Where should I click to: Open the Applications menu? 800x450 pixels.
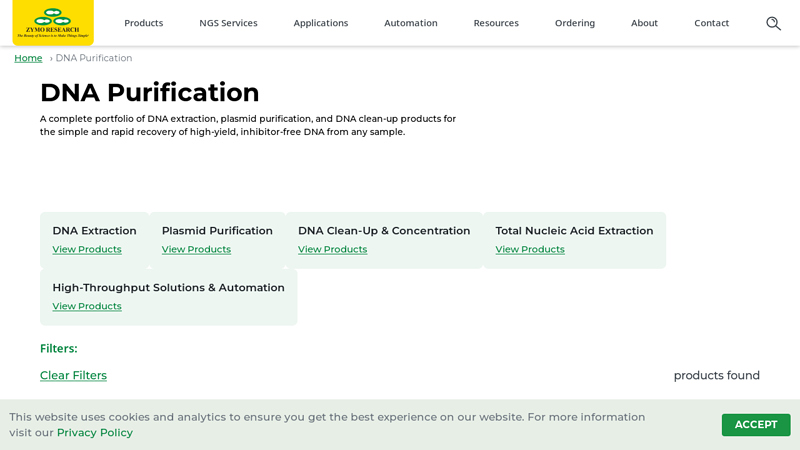point(320,23)
